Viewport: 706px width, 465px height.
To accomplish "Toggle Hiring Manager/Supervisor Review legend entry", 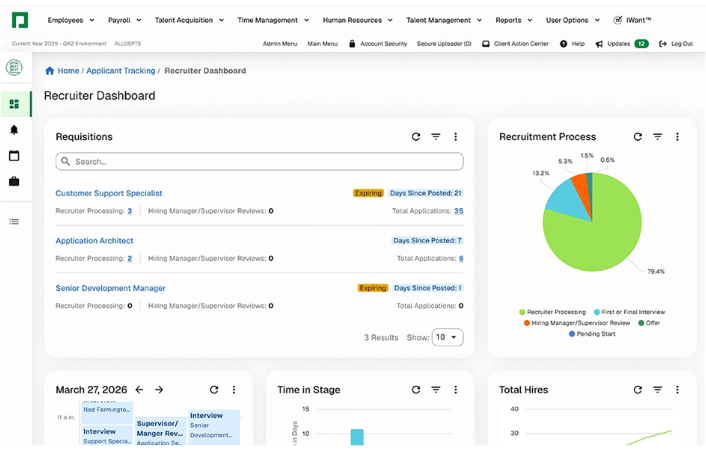I will (x=577, y=323).
